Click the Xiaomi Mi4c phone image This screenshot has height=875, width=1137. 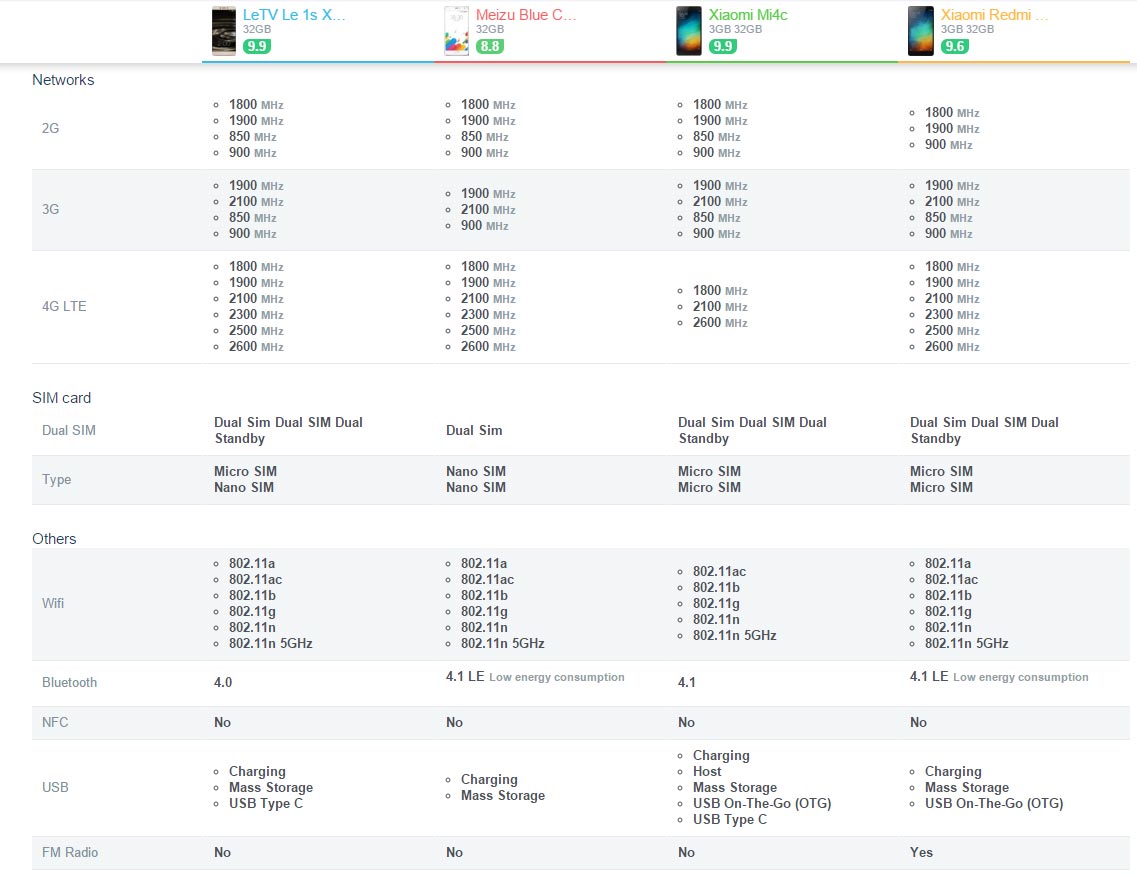[x=688, y=30]
